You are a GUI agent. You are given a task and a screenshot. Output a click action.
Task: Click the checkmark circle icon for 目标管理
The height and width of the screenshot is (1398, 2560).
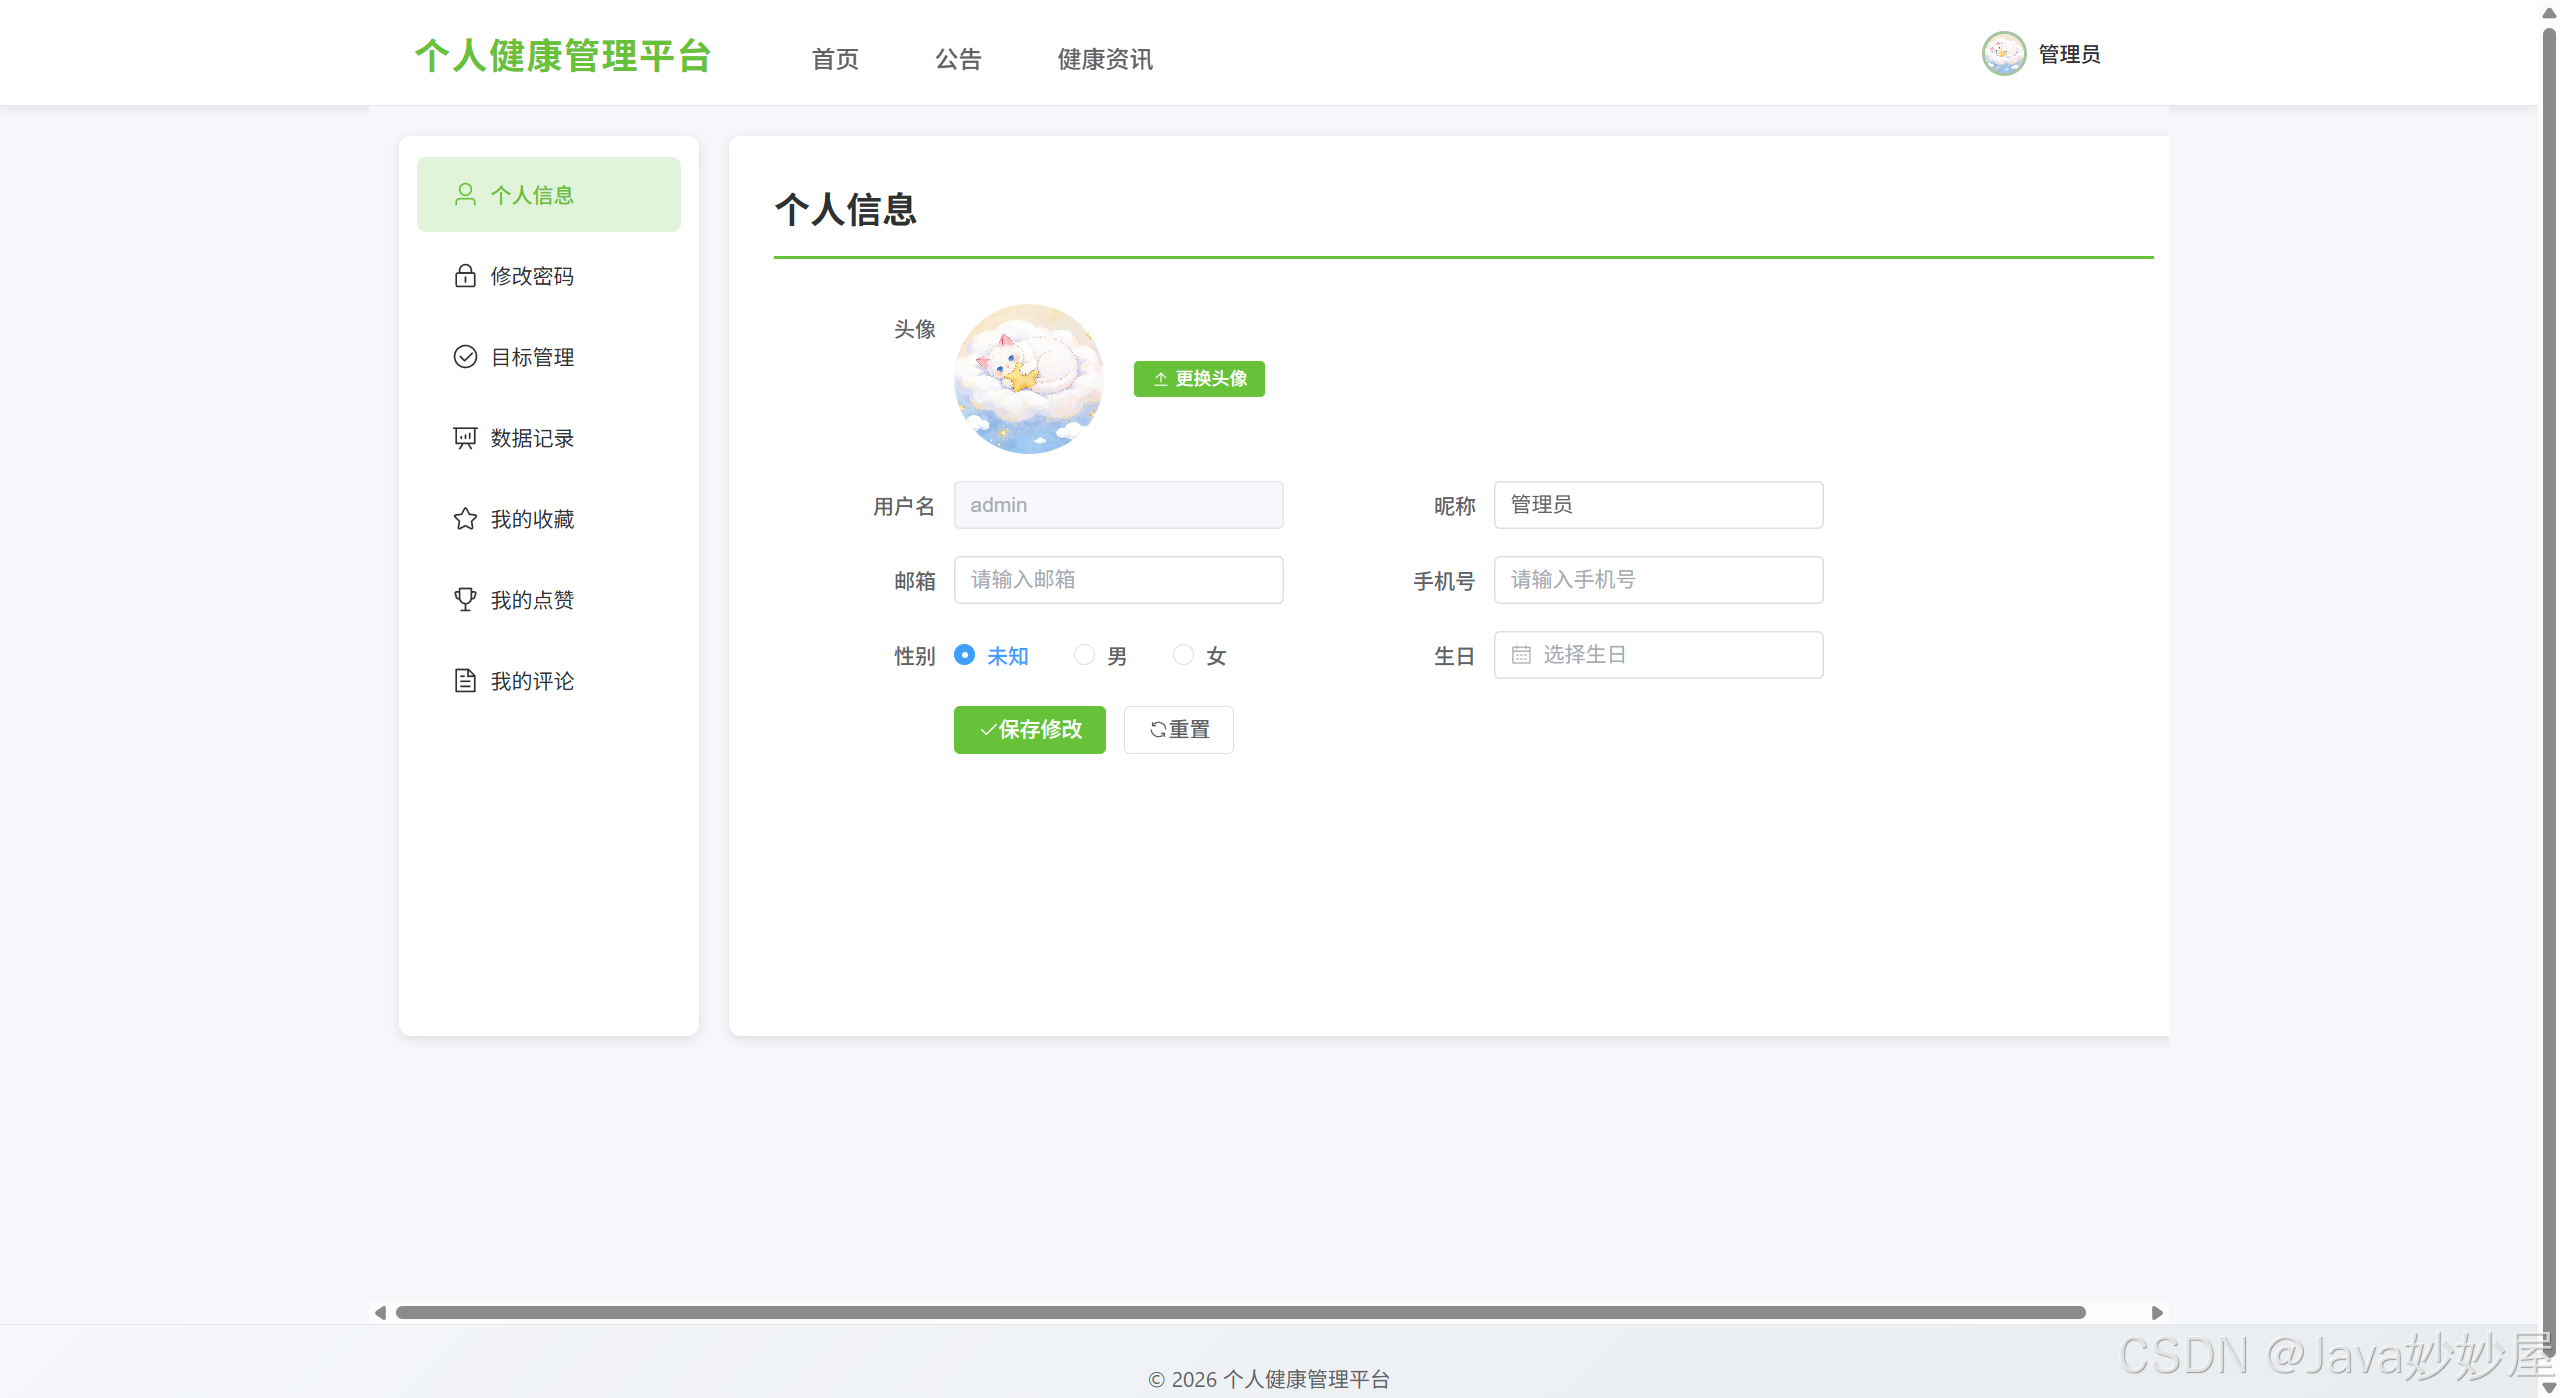click(465, 357)
